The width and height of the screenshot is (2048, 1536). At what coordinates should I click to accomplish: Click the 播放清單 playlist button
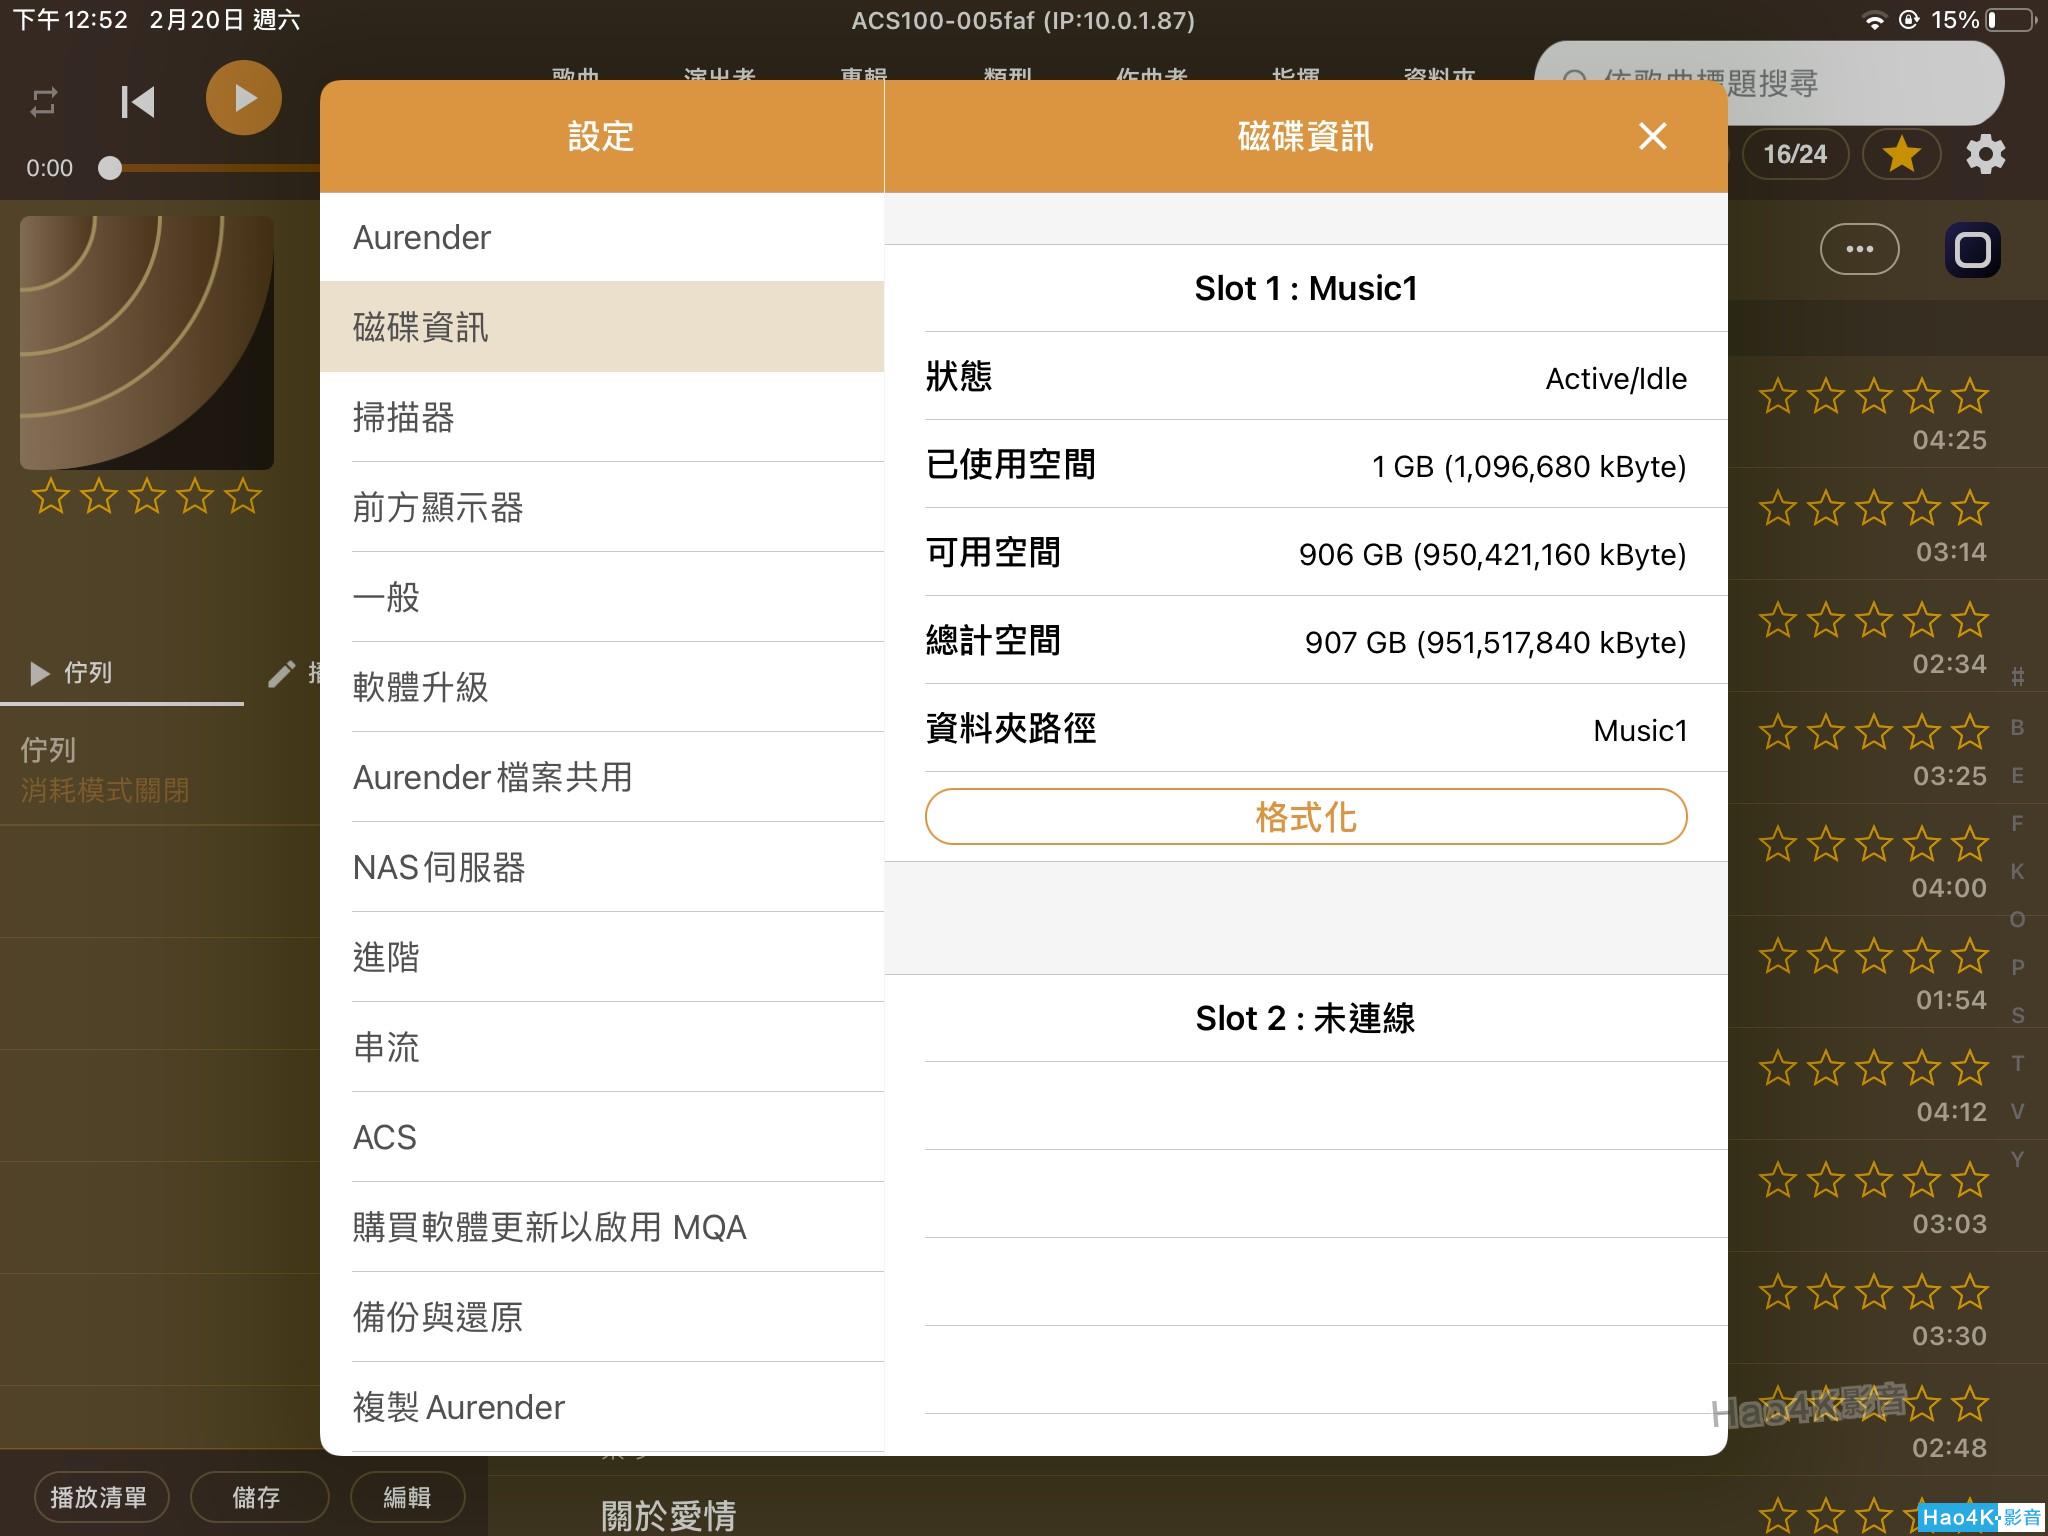point(99,1497)
